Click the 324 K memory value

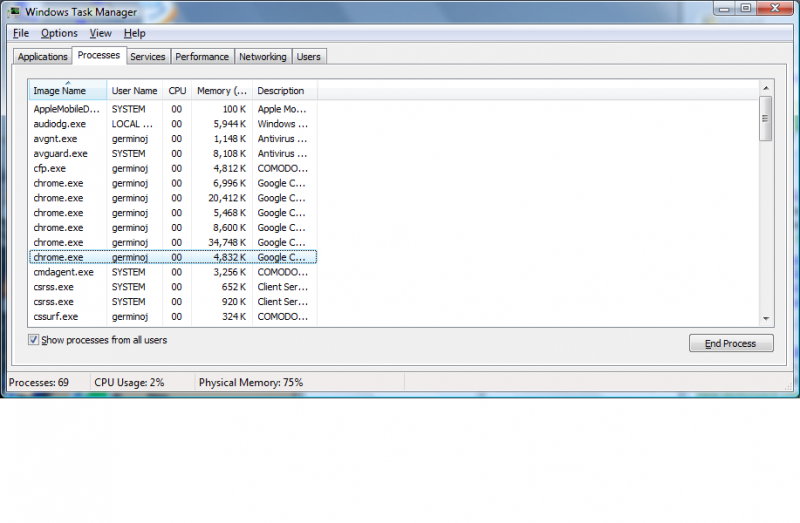(234, 316)
